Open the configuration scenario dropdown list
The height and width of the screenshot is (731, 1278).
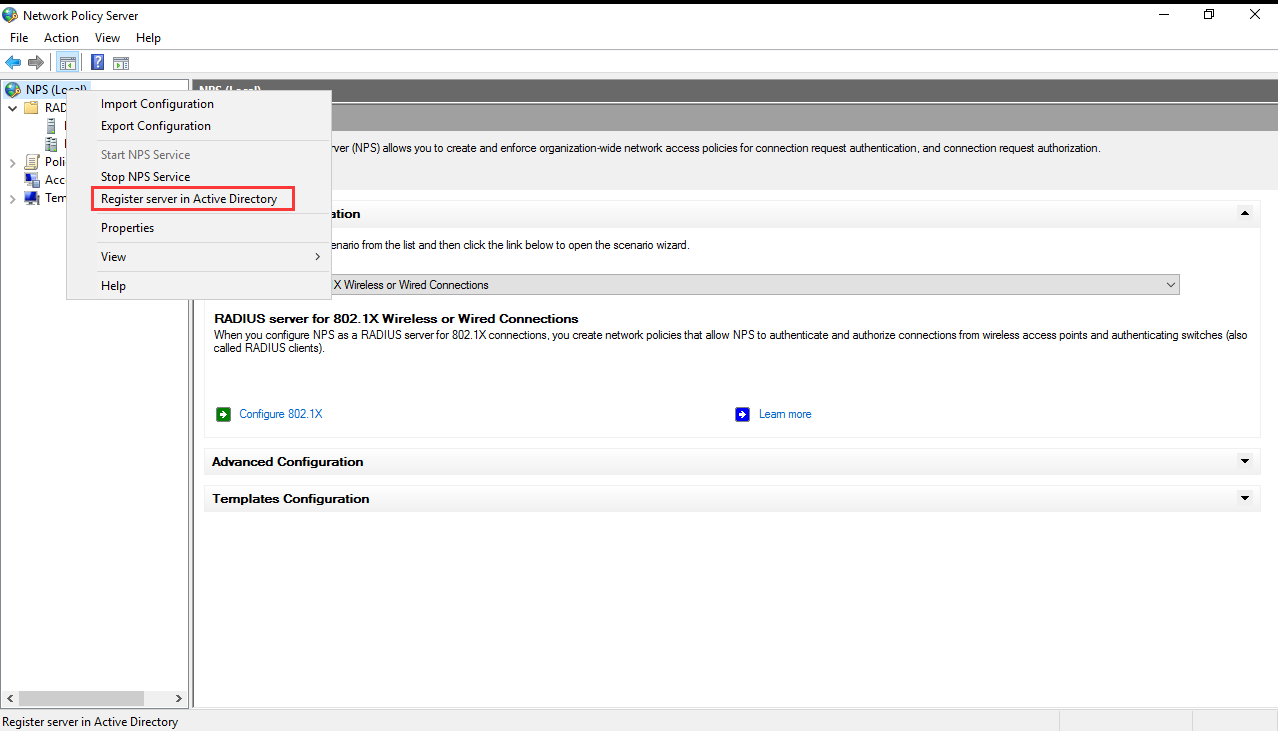coord(1169,284)
